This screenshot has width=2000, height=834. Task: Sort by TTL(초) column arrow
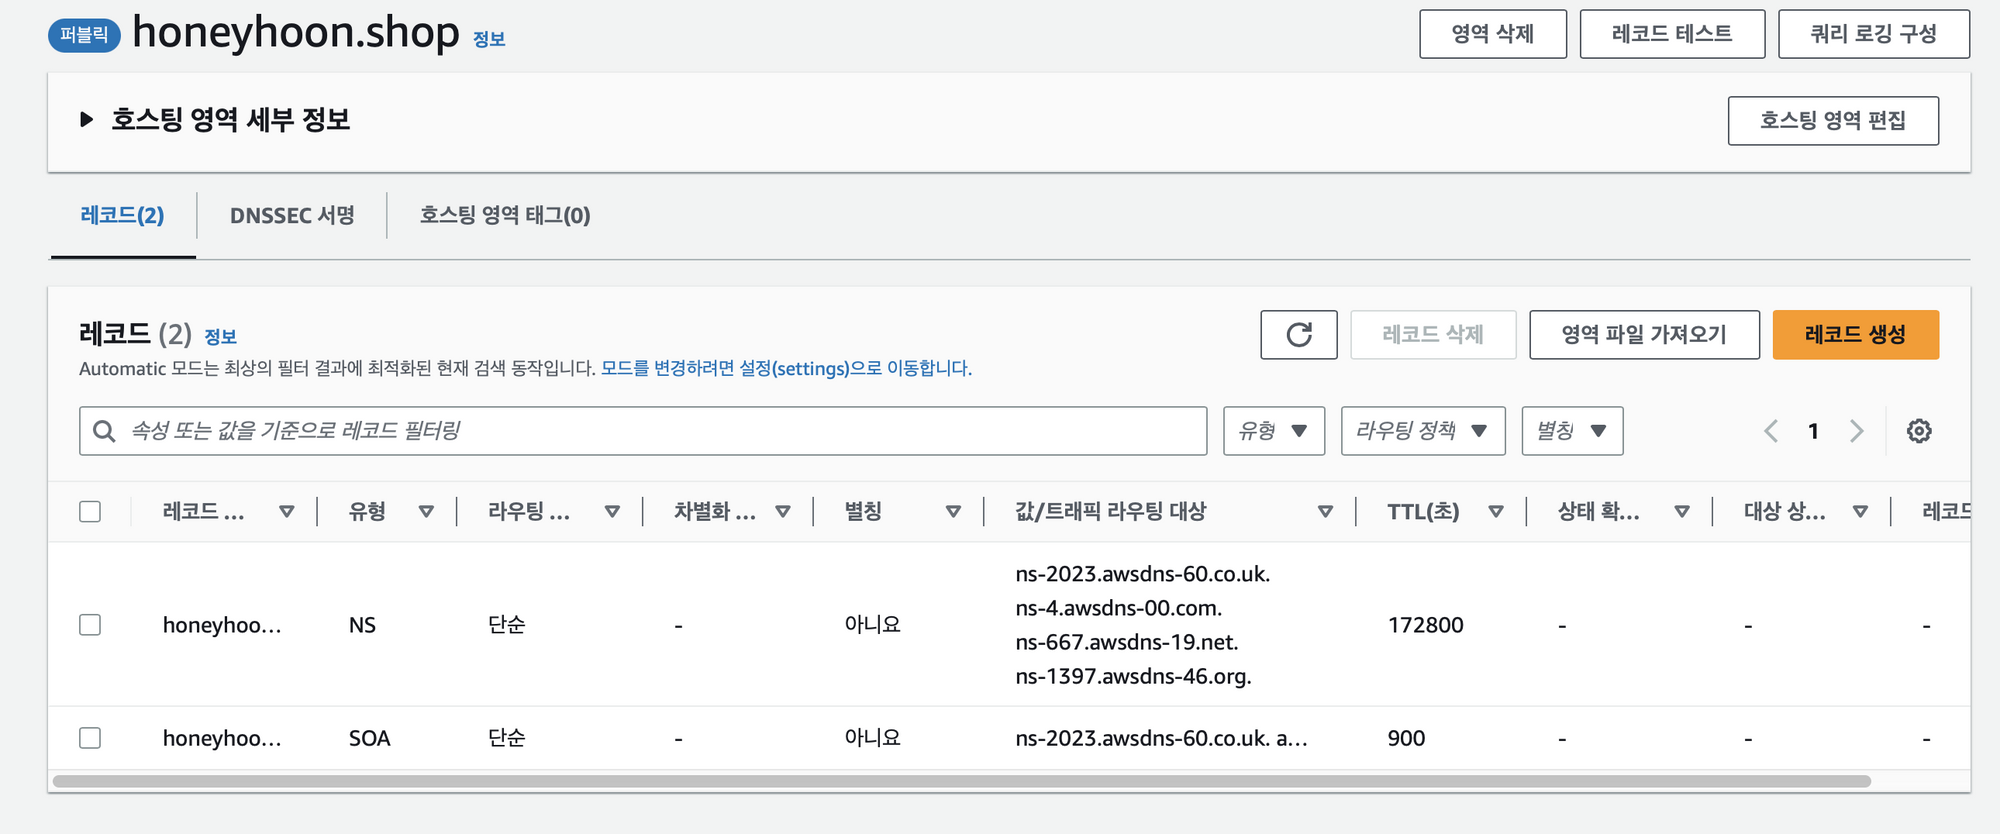(1496, 512)
